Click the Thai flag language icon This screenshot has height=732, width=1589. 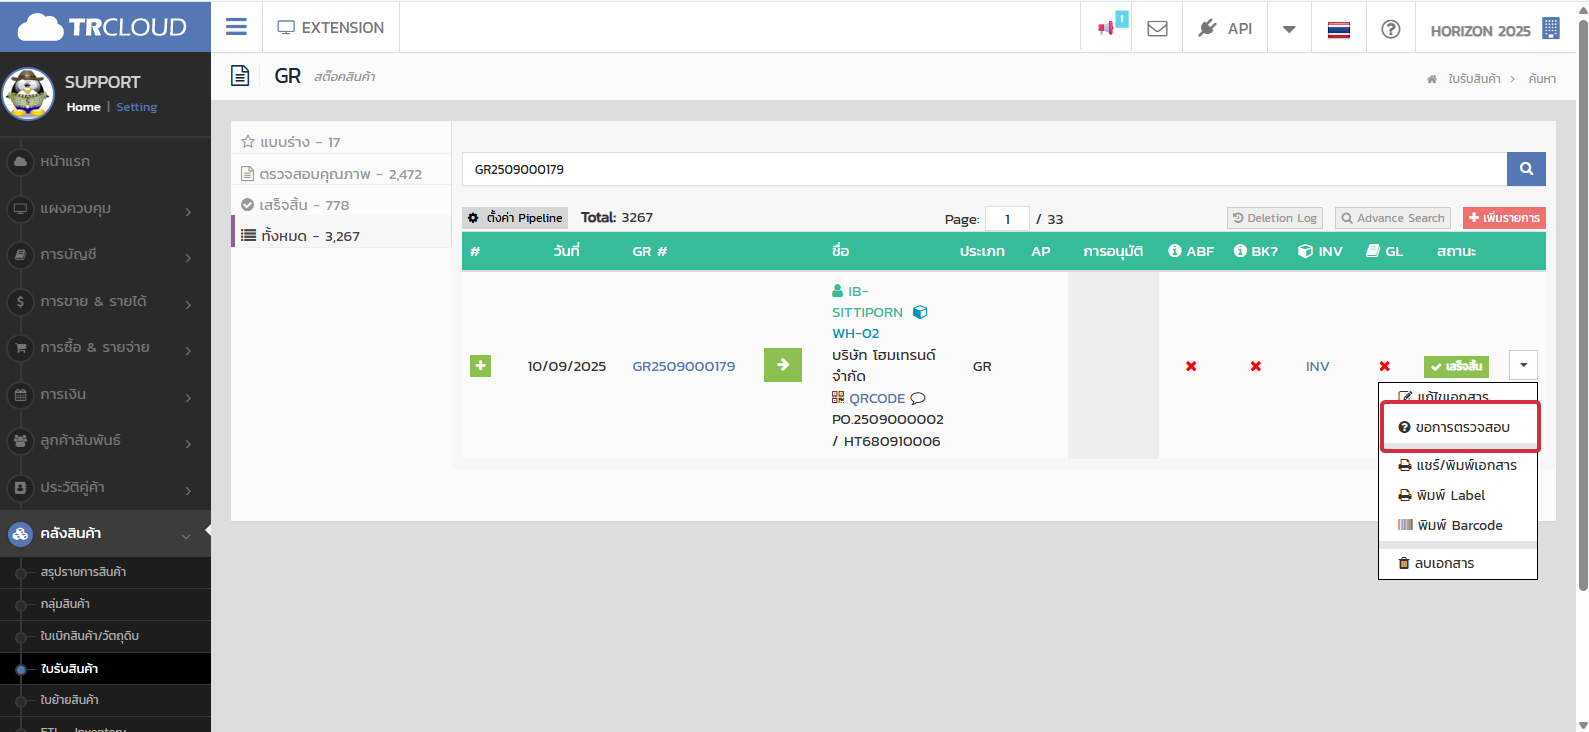[1338, 29]
